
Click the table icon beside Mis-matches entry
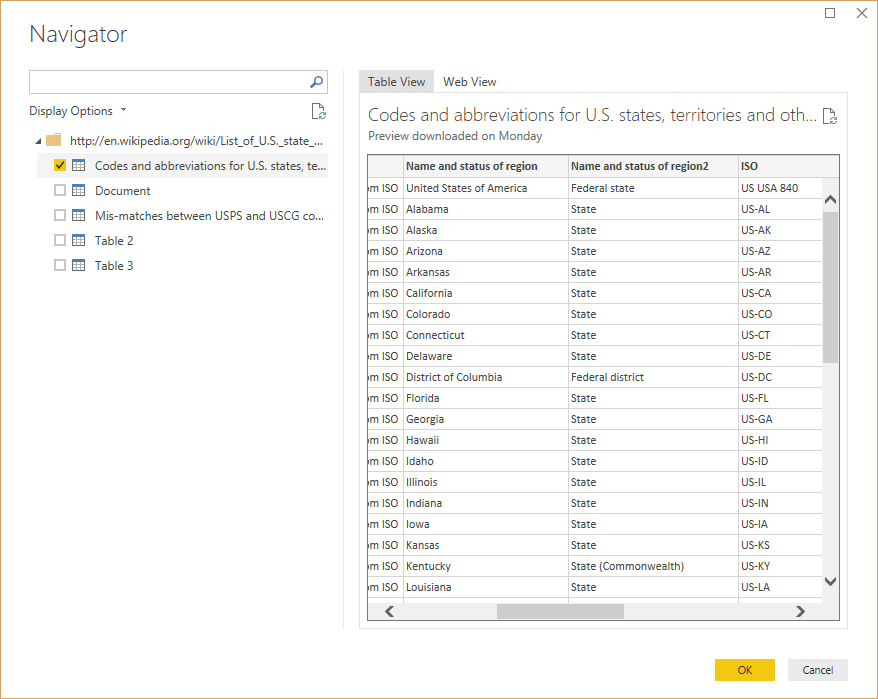78,215
